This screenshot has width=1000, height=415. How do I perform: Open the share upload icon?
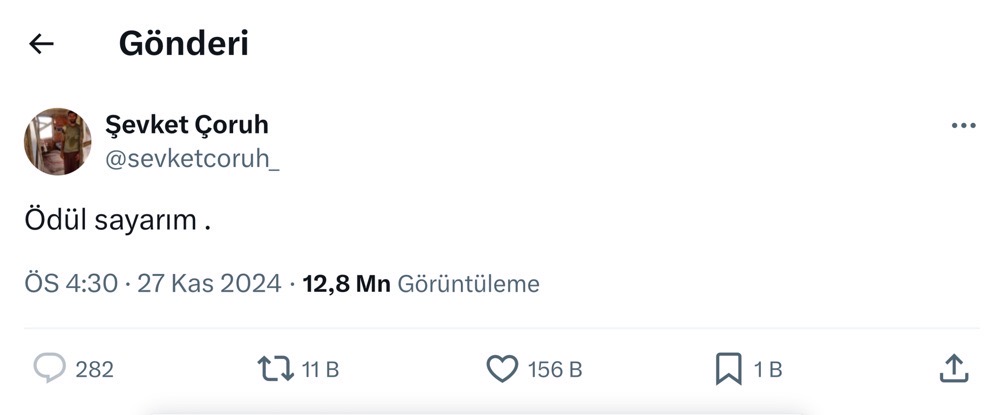pos(954,369)
